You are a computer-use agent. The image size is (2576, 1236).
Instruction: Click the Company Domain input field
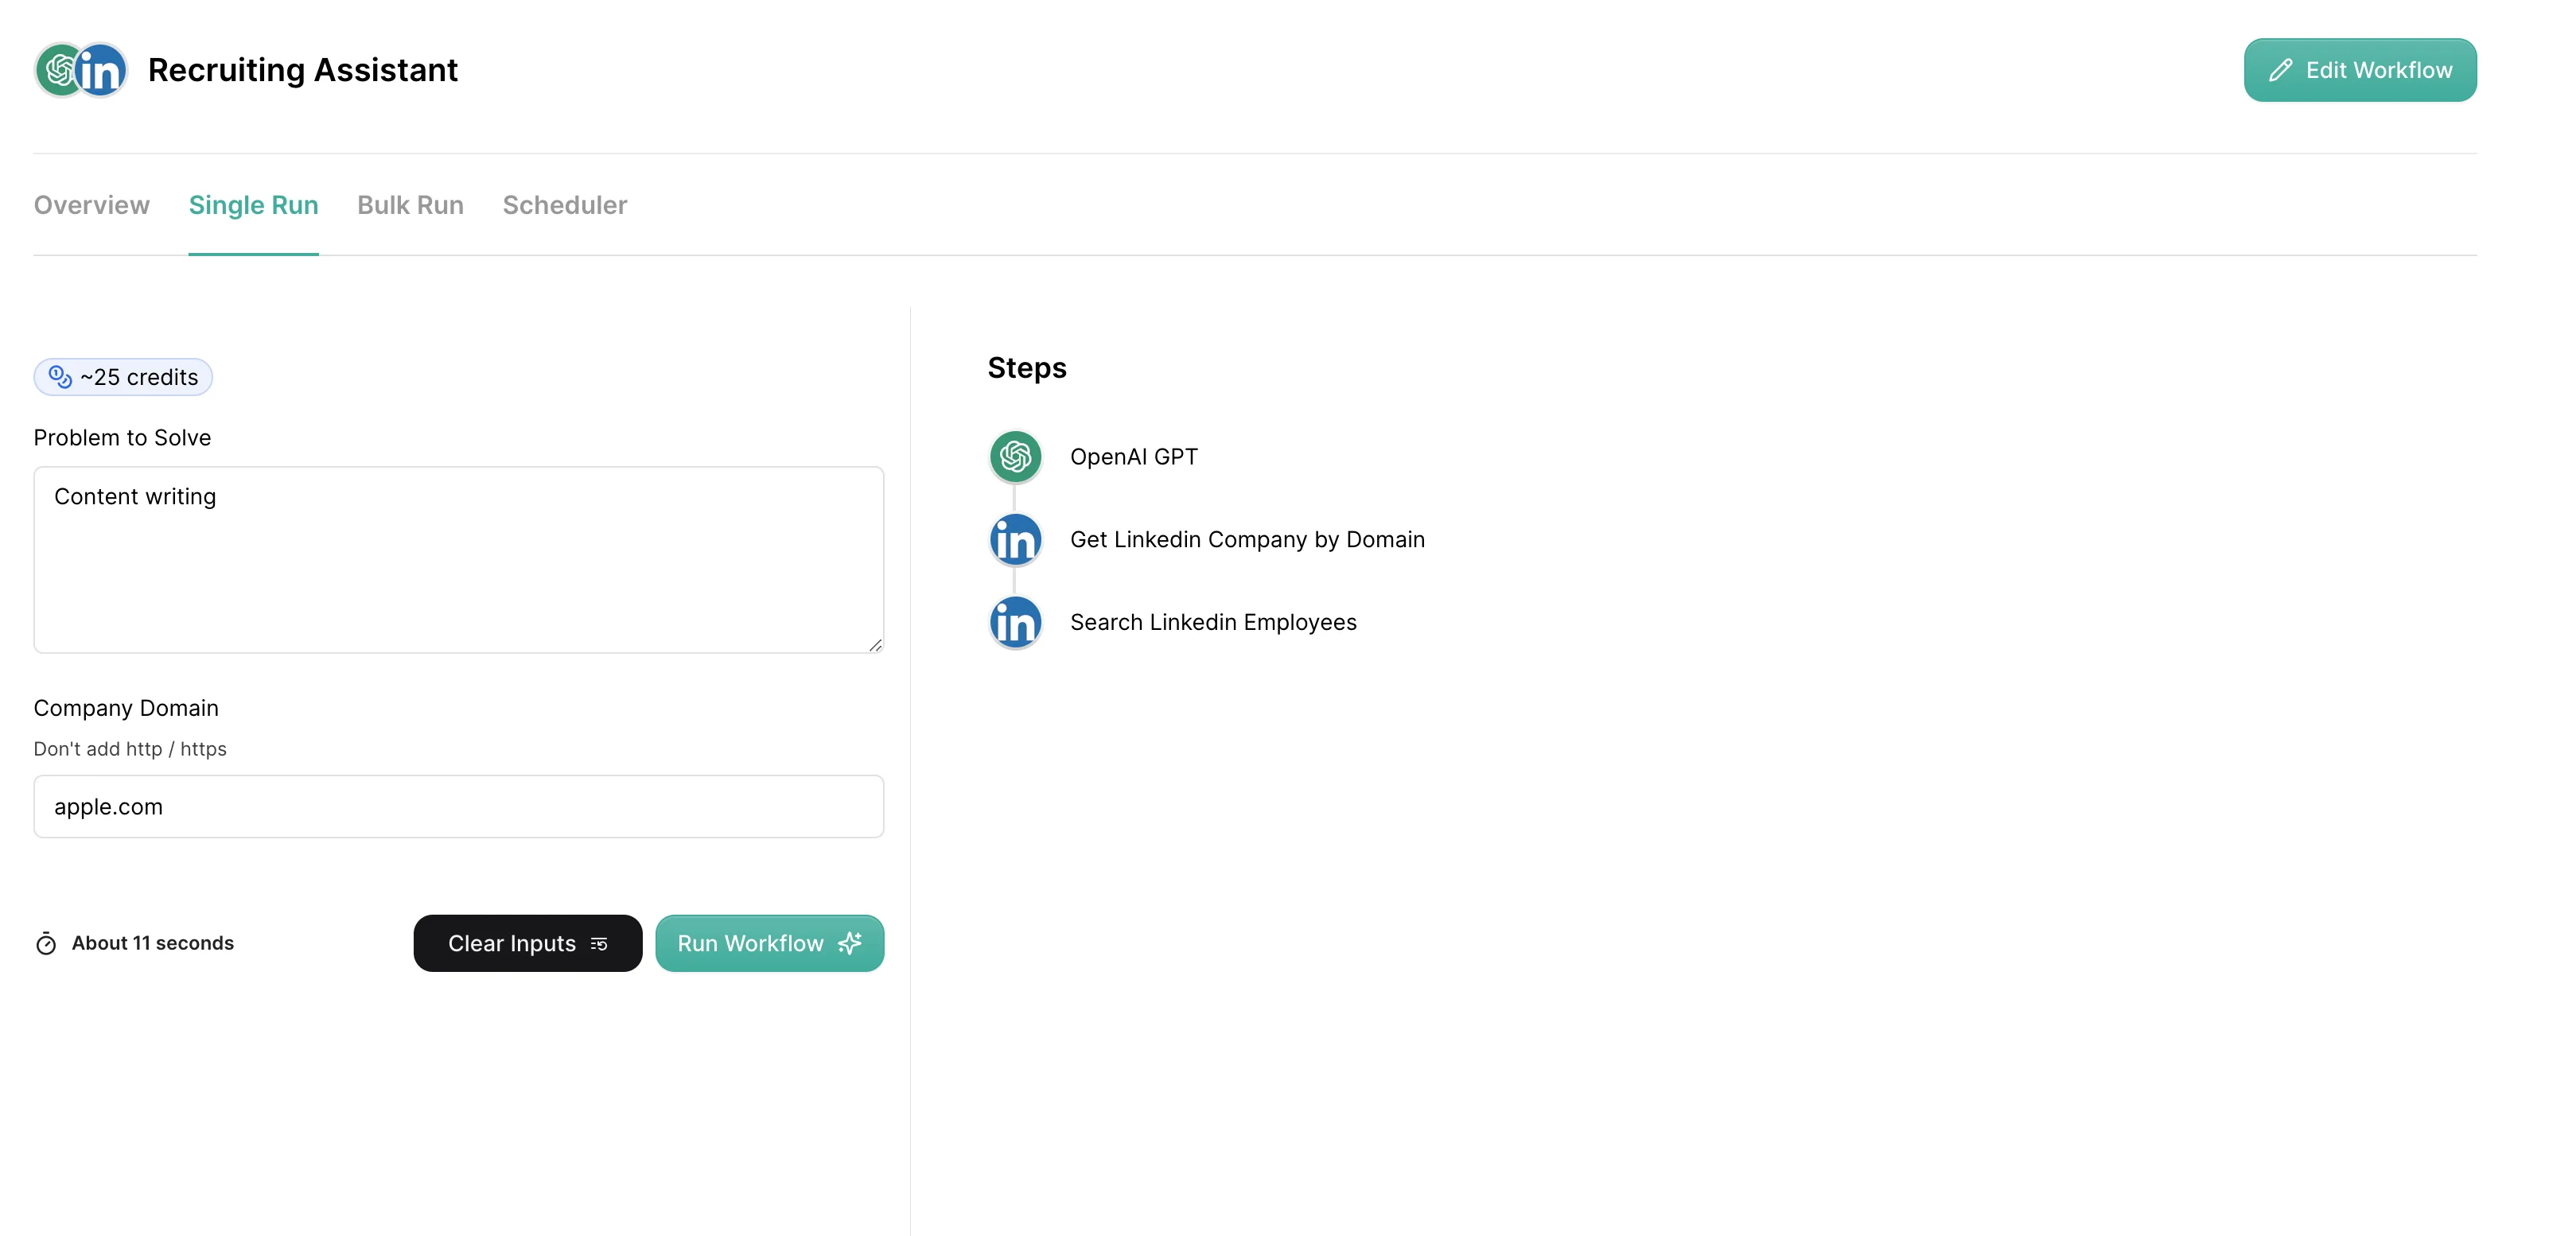(458, 806)
